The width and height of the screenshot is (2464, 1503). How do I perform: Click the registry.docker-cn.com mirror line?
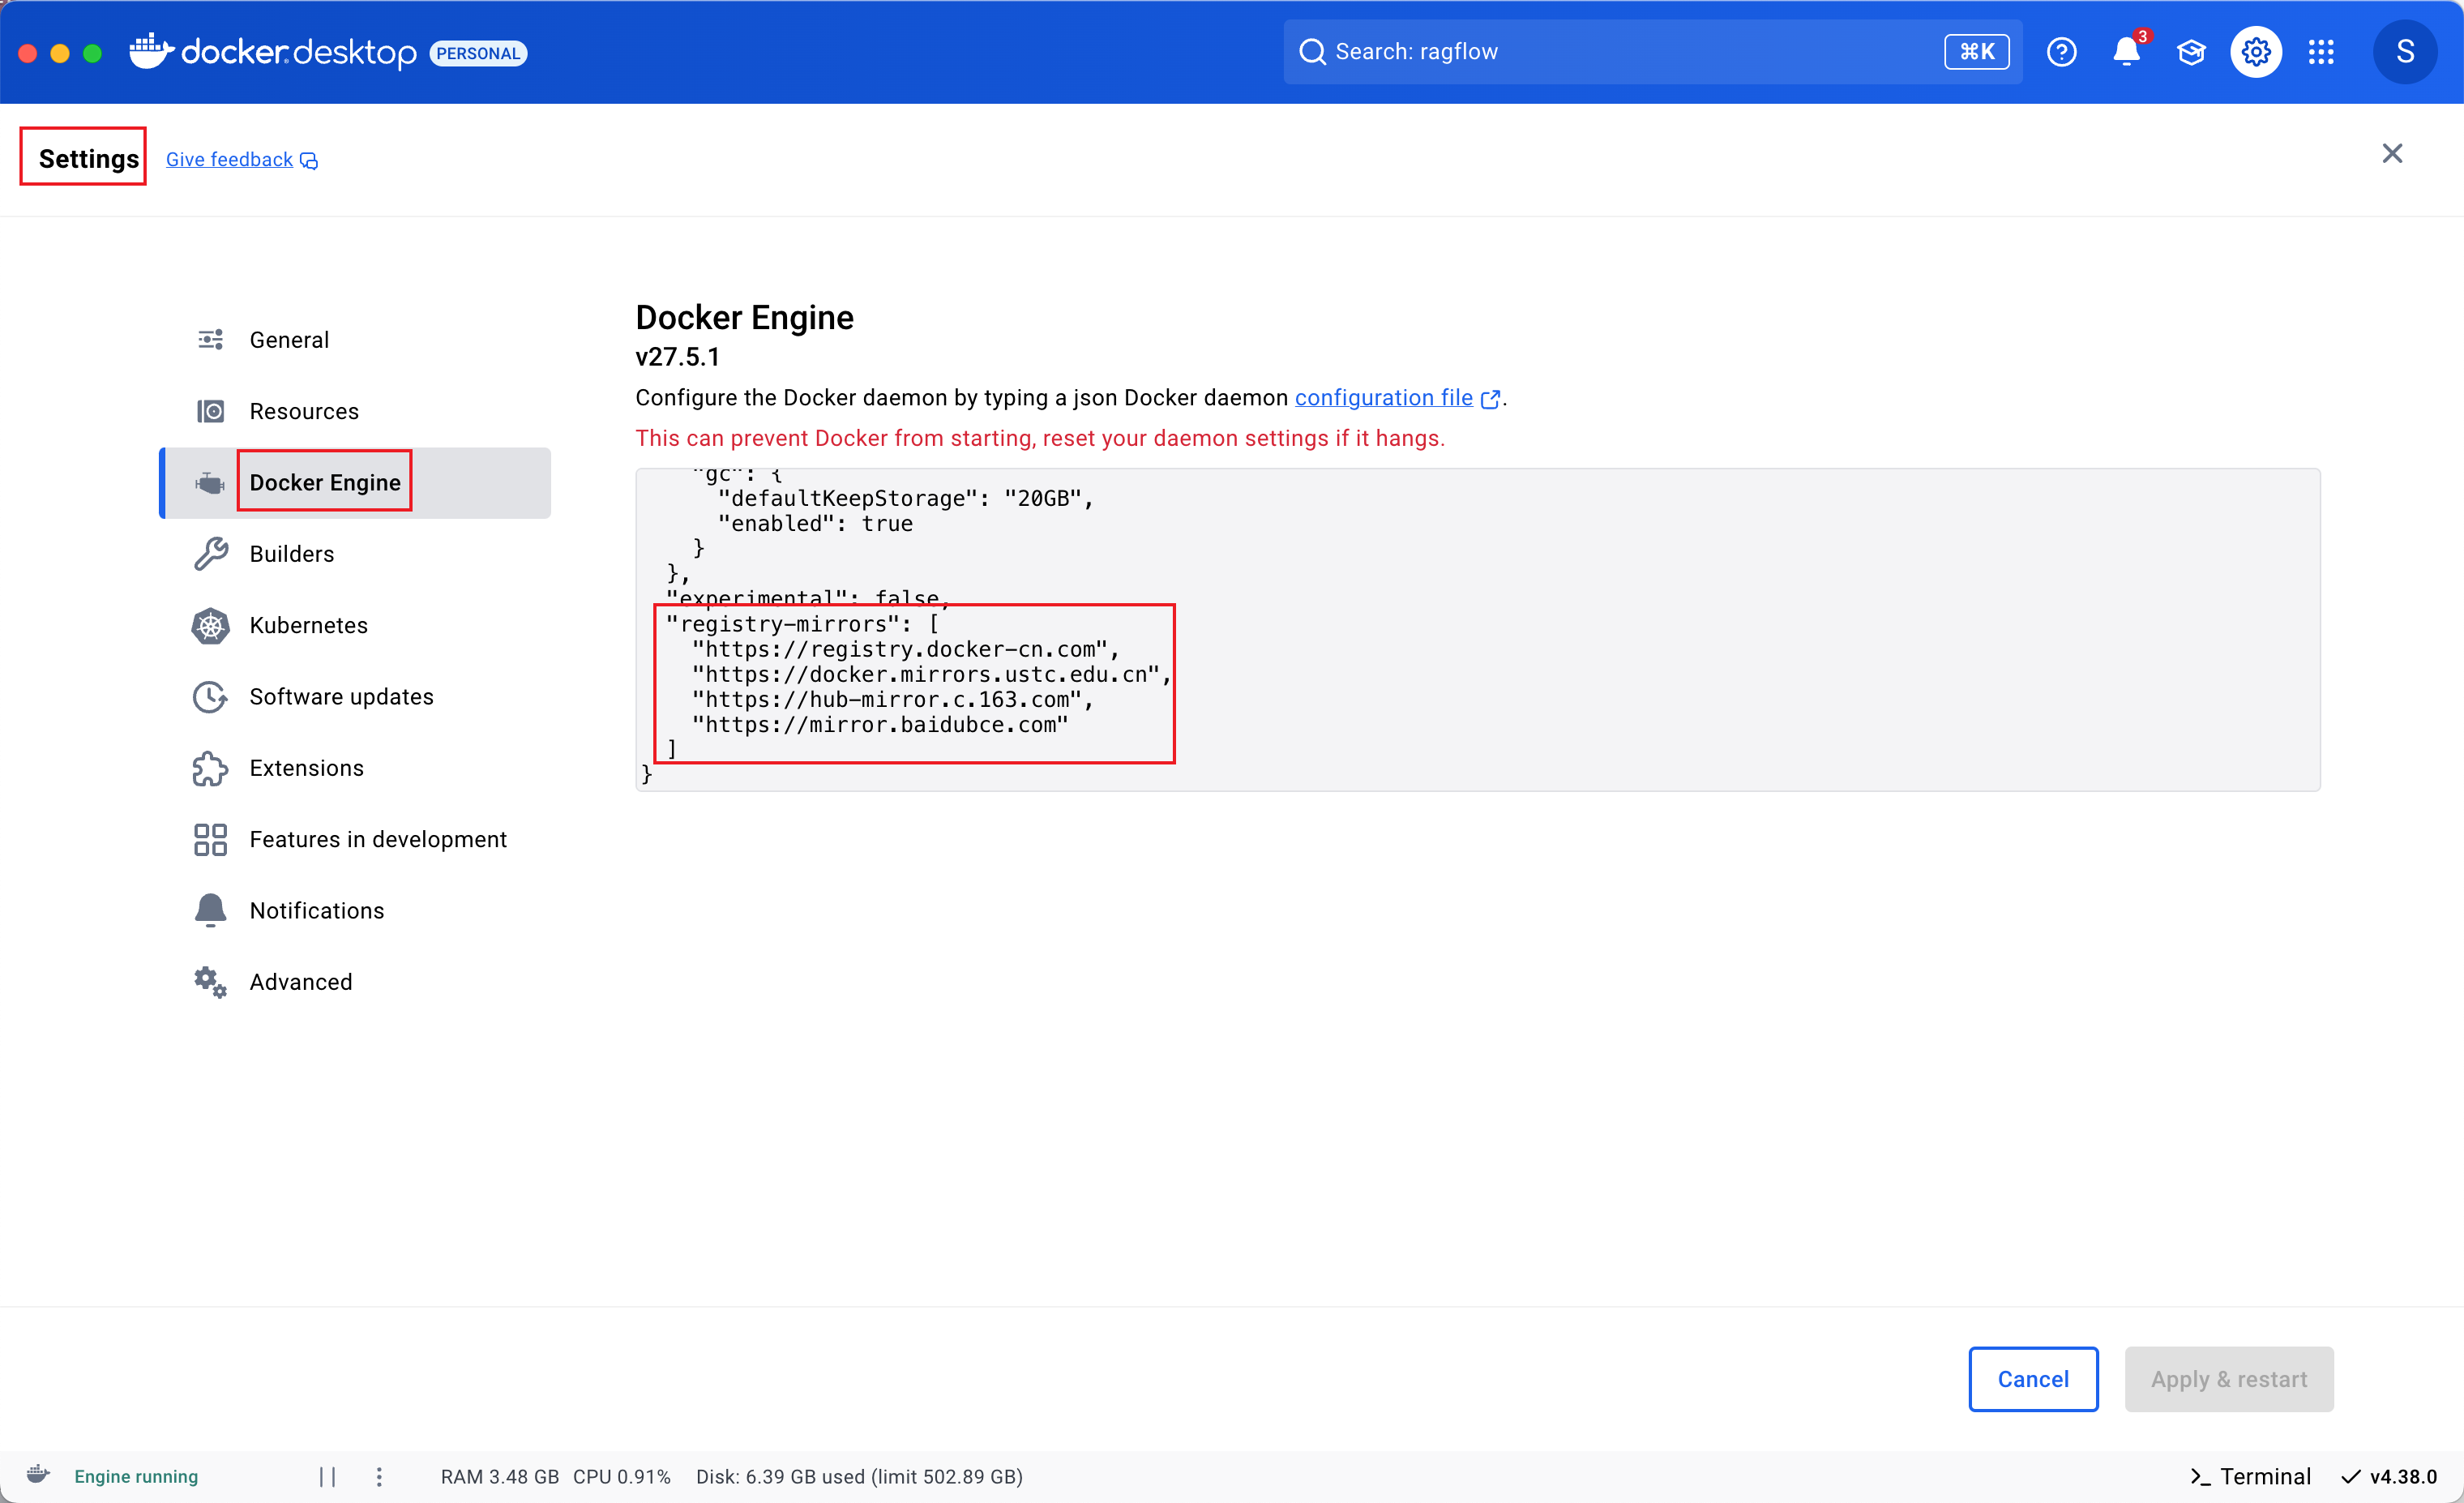(x=905, y=649)
